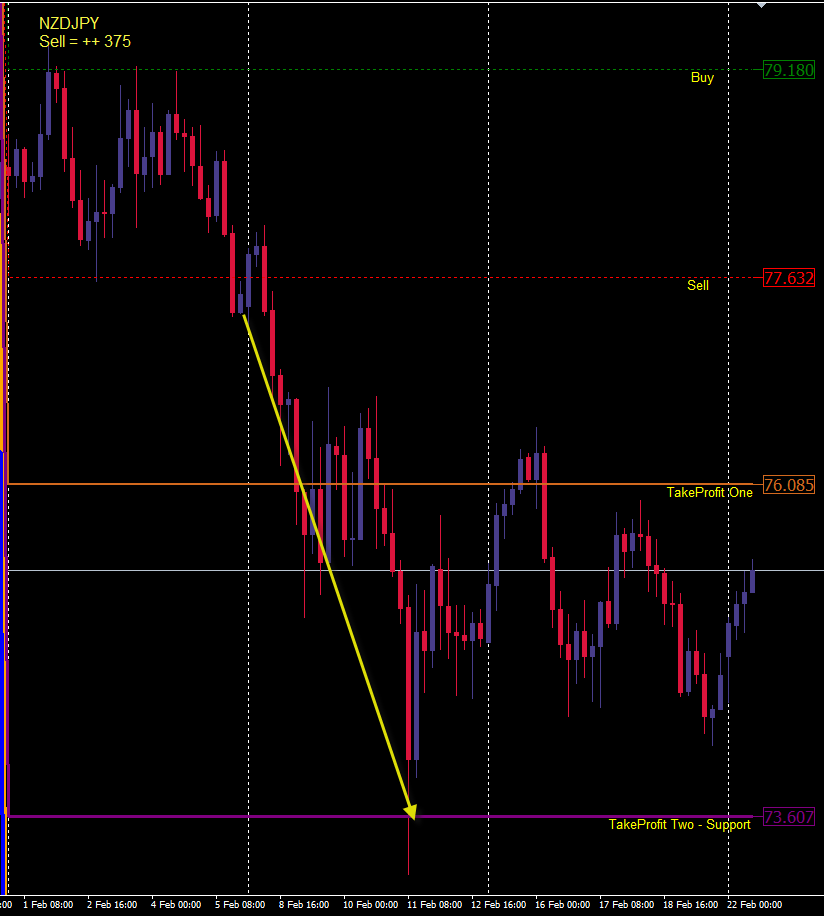
Task: Click the '4 Feb 00:00' time axis label
Action: [176, 904]
